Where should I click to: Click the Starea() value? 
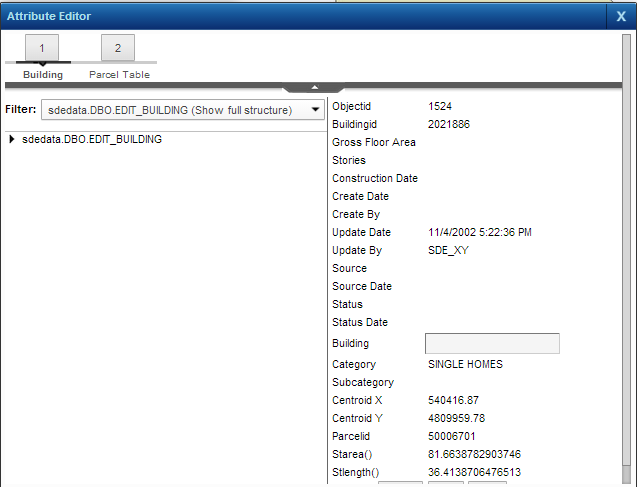coord(474,454)
